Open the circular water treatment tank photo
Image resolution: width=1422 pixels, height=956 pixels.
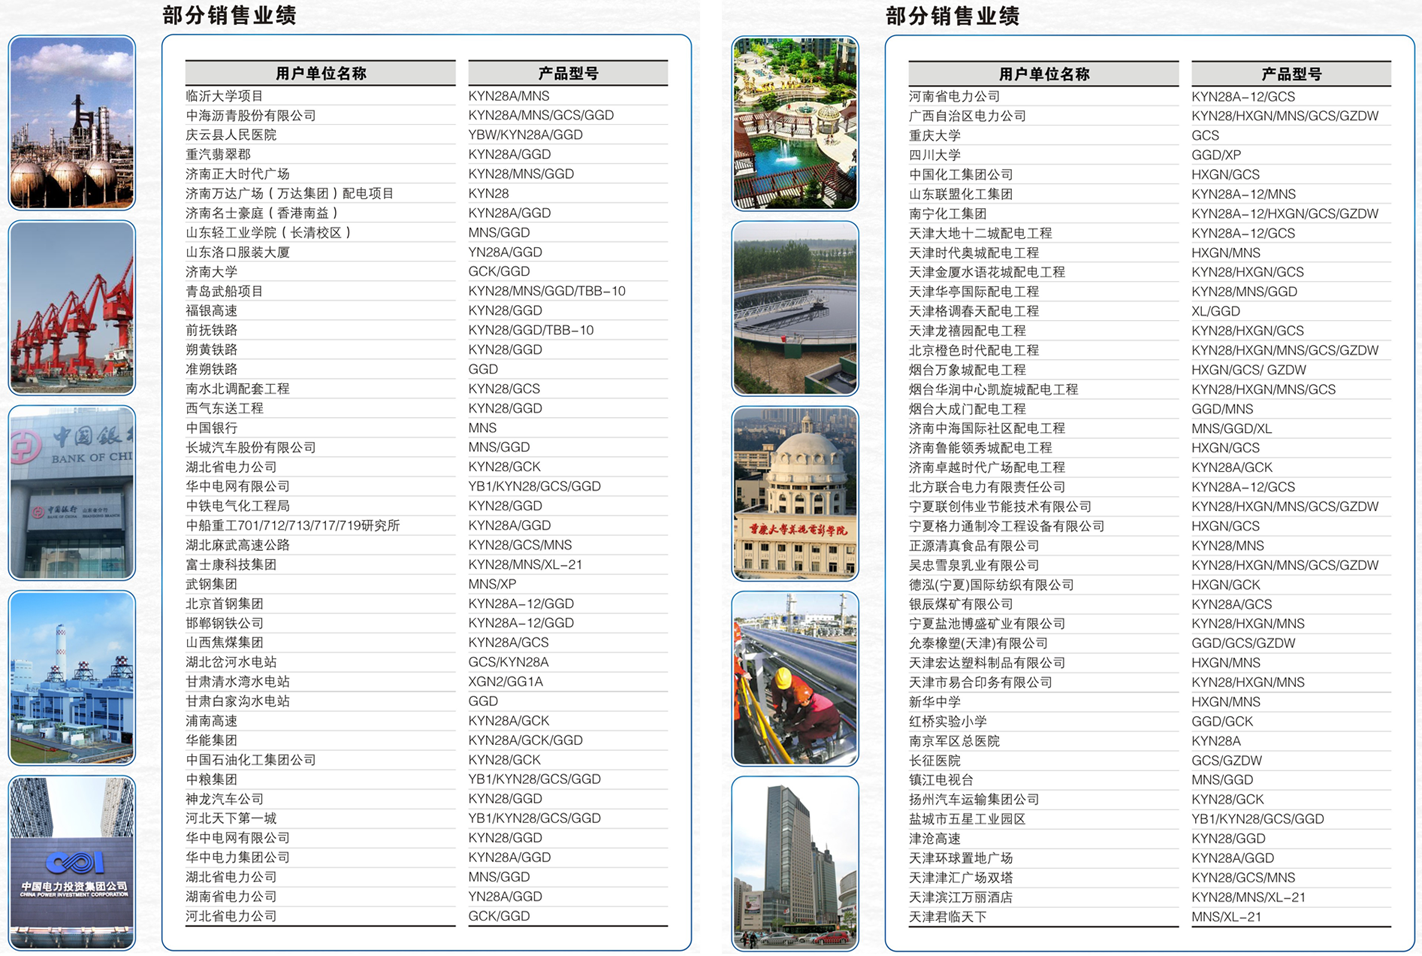tap(795, 309)
